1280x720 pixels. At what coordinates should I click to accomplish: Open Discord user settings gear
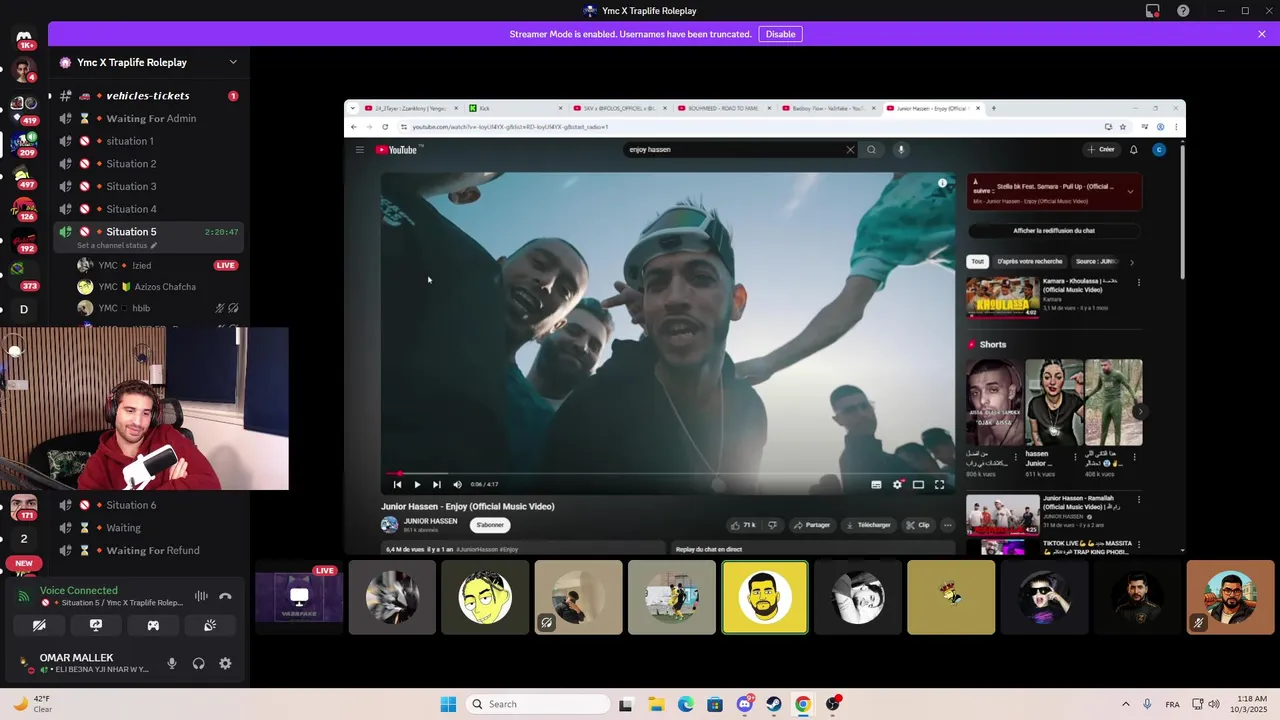225,663
